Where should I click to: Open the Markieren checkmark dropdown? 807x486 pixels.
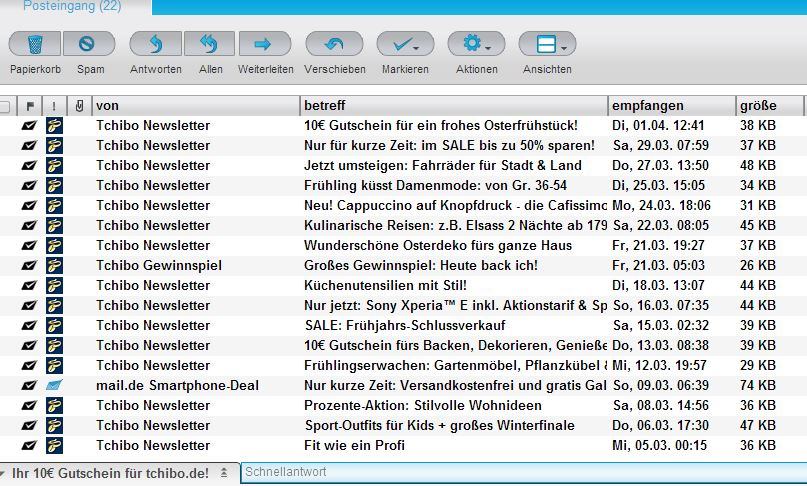point(406,44)
